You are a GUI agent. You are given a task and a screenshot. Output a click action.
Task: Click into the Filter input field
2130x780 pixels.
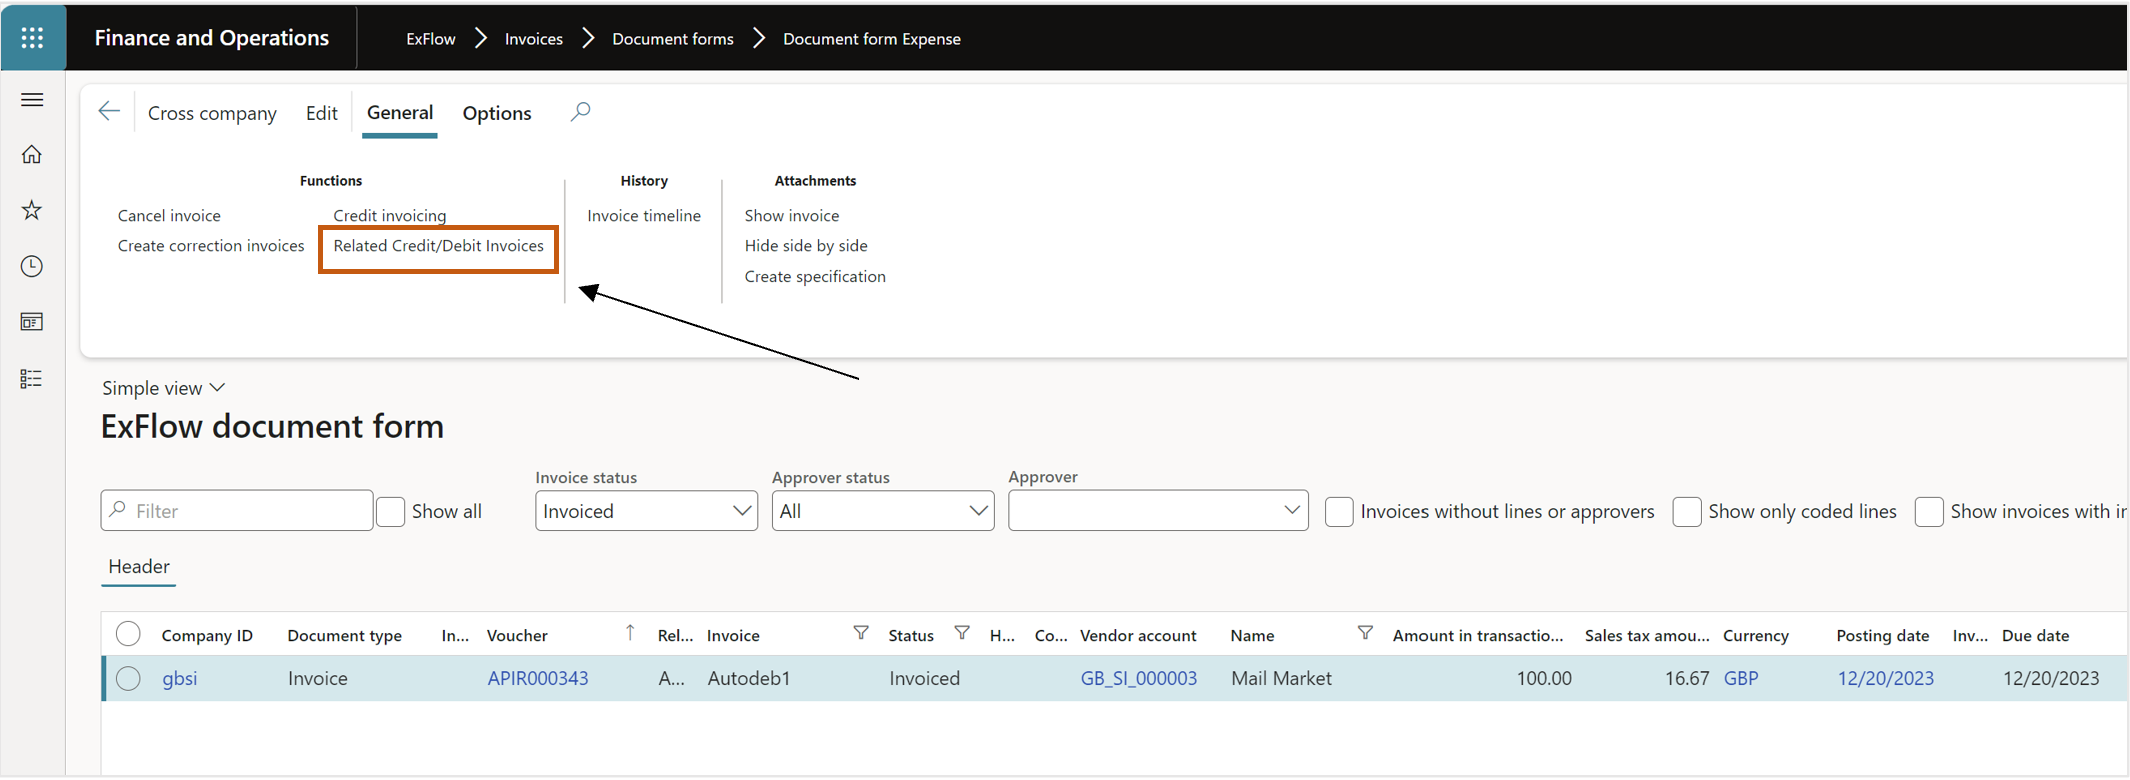(237, 510)
